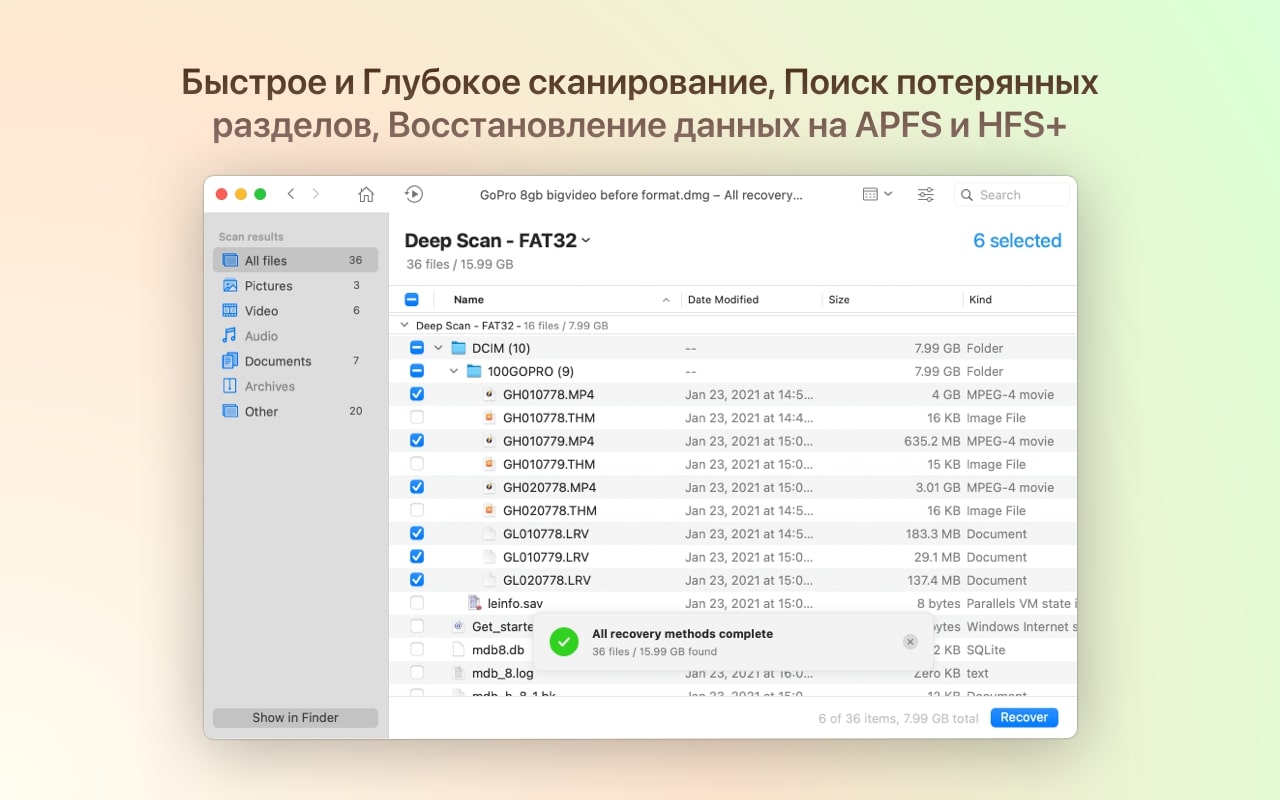1280x800 pixels.
Task: Click the Home icon in the title bar
Action: click(x=366, y=194)
